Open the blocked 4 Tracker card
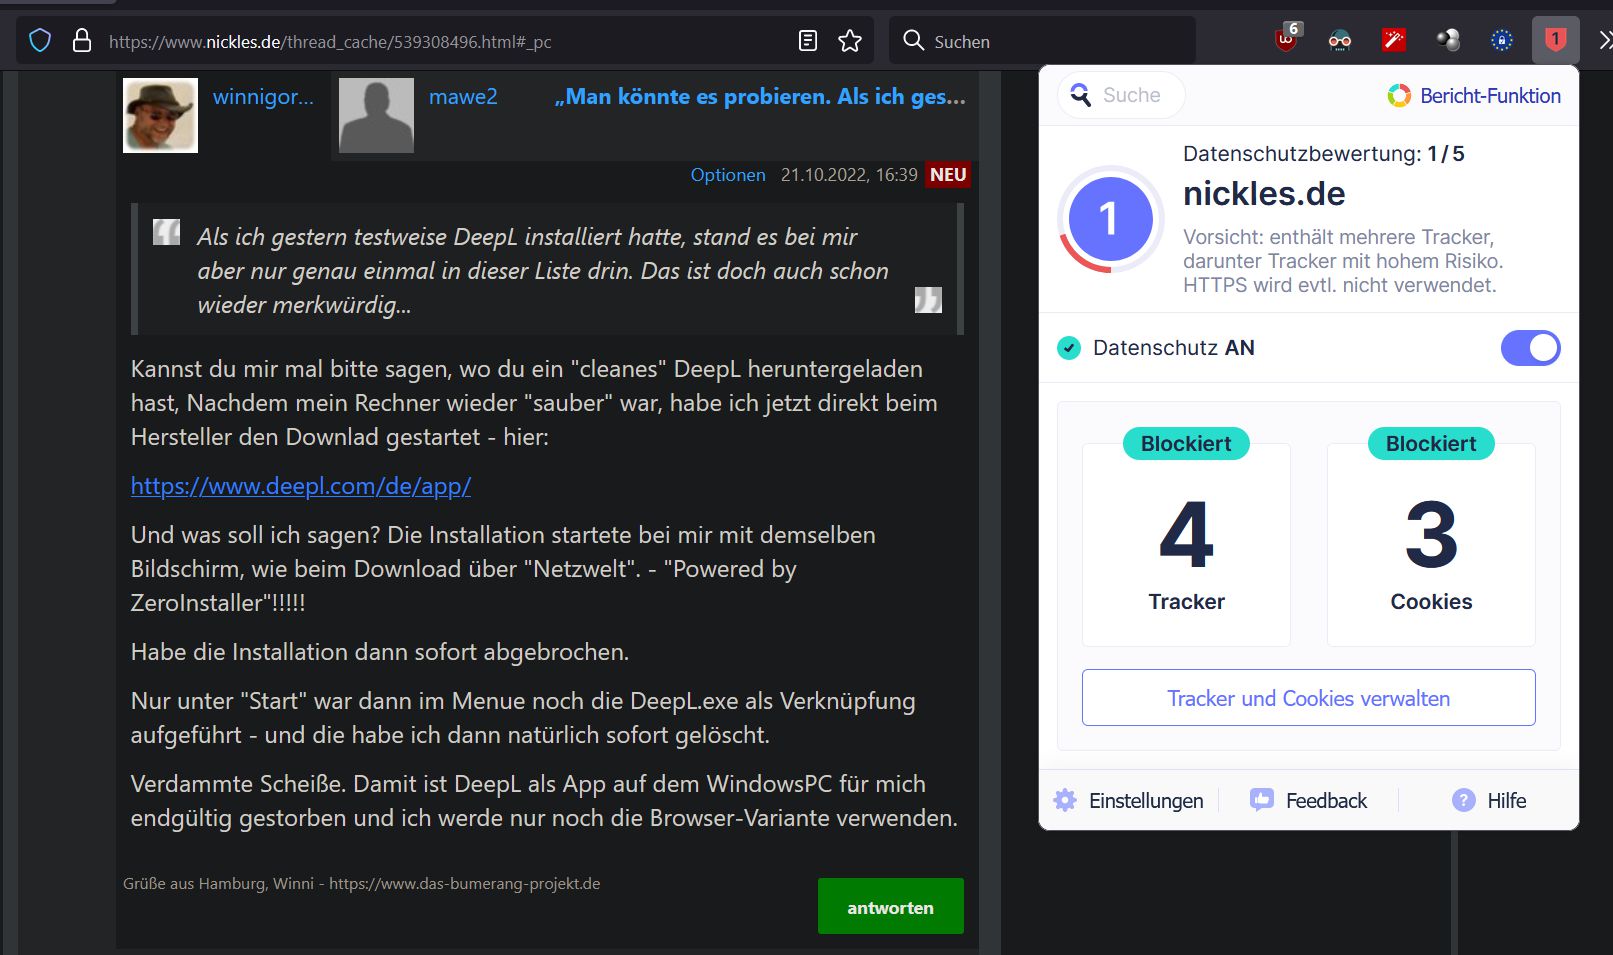Image resolution: width=1613 pixels, height=955 pixels. tap(1186, 545)
